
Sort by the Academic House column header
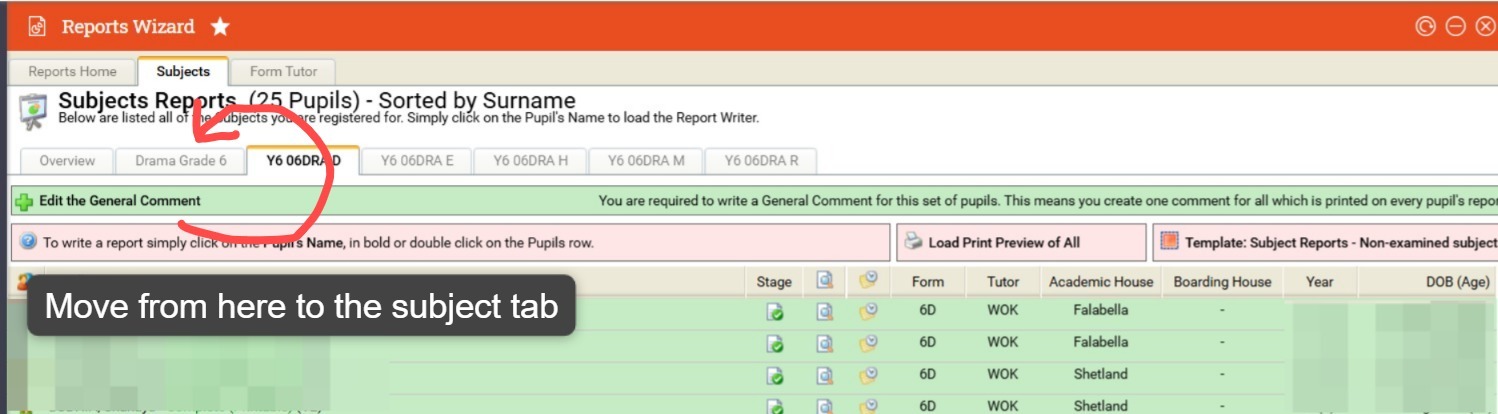(x=1100, y=282)
